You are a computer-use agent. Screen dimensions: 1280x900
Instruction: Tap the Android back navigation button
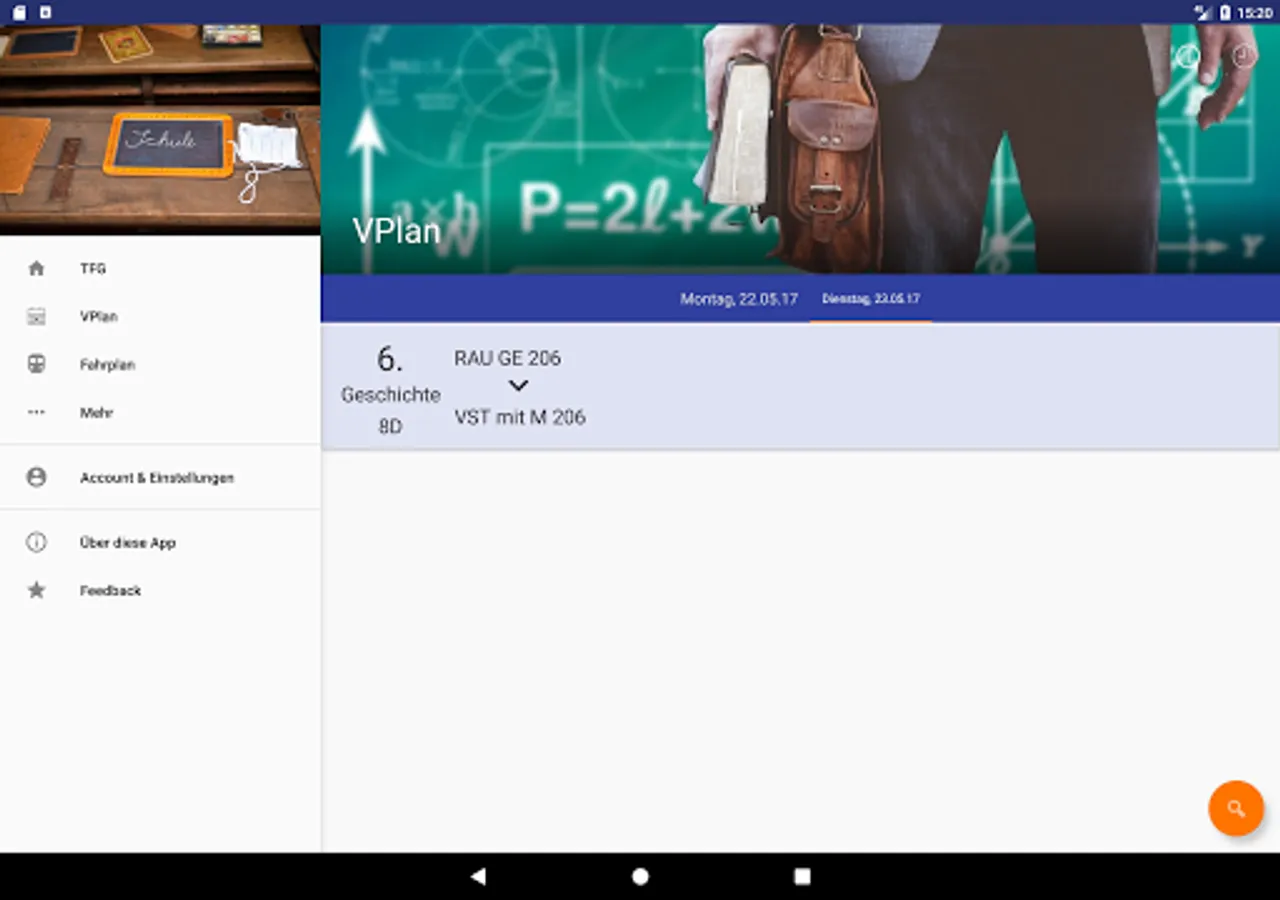point(478,876)
